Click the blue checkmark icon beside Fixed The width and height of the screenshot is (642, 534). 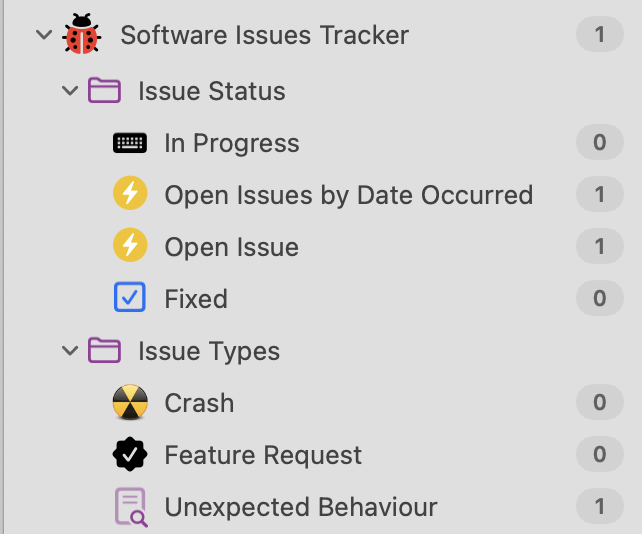pos(130,298)
